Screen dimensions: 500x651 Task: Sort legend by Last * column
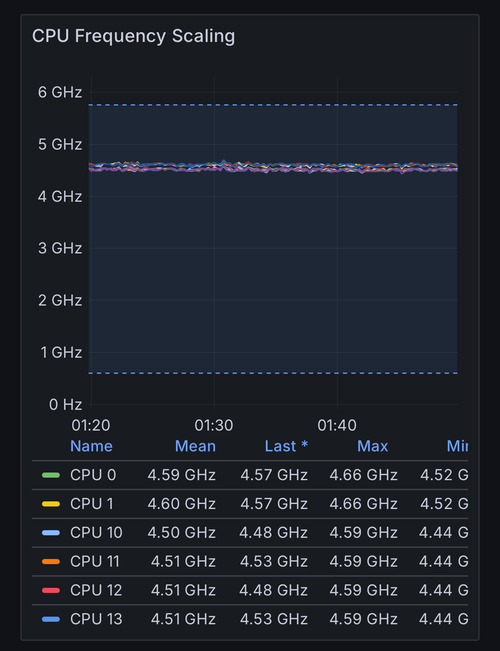pyautogui.click(x=286, y=446)
